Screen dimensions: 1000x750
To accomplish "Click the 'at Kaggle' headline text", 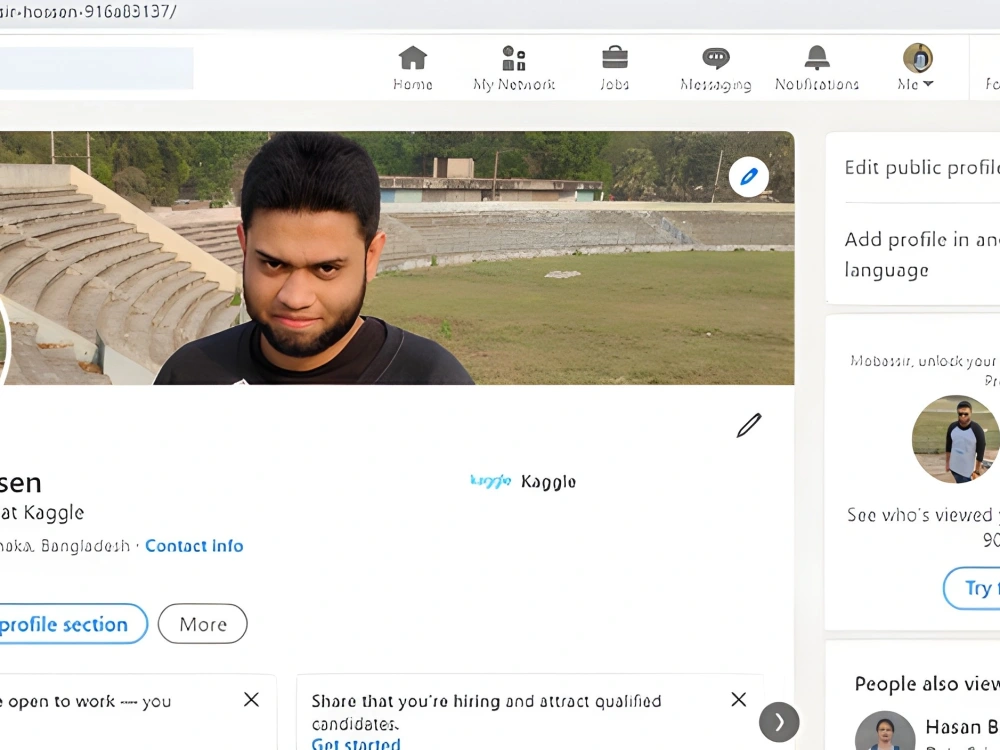I will click(x=42, y=513).
